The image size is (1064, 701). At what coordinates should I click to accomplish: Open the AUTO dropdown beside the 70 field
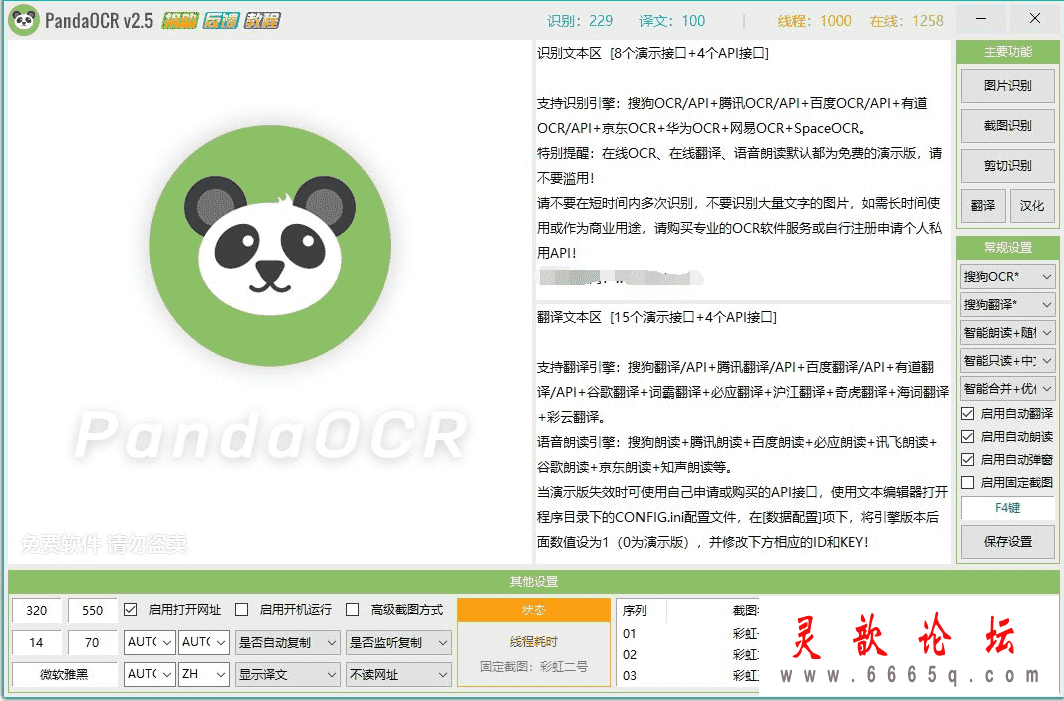[150, 642]
